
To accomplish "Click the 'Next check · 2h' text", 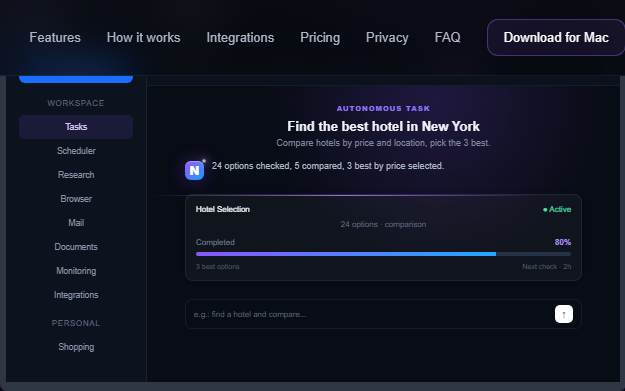I will (546, 267).
